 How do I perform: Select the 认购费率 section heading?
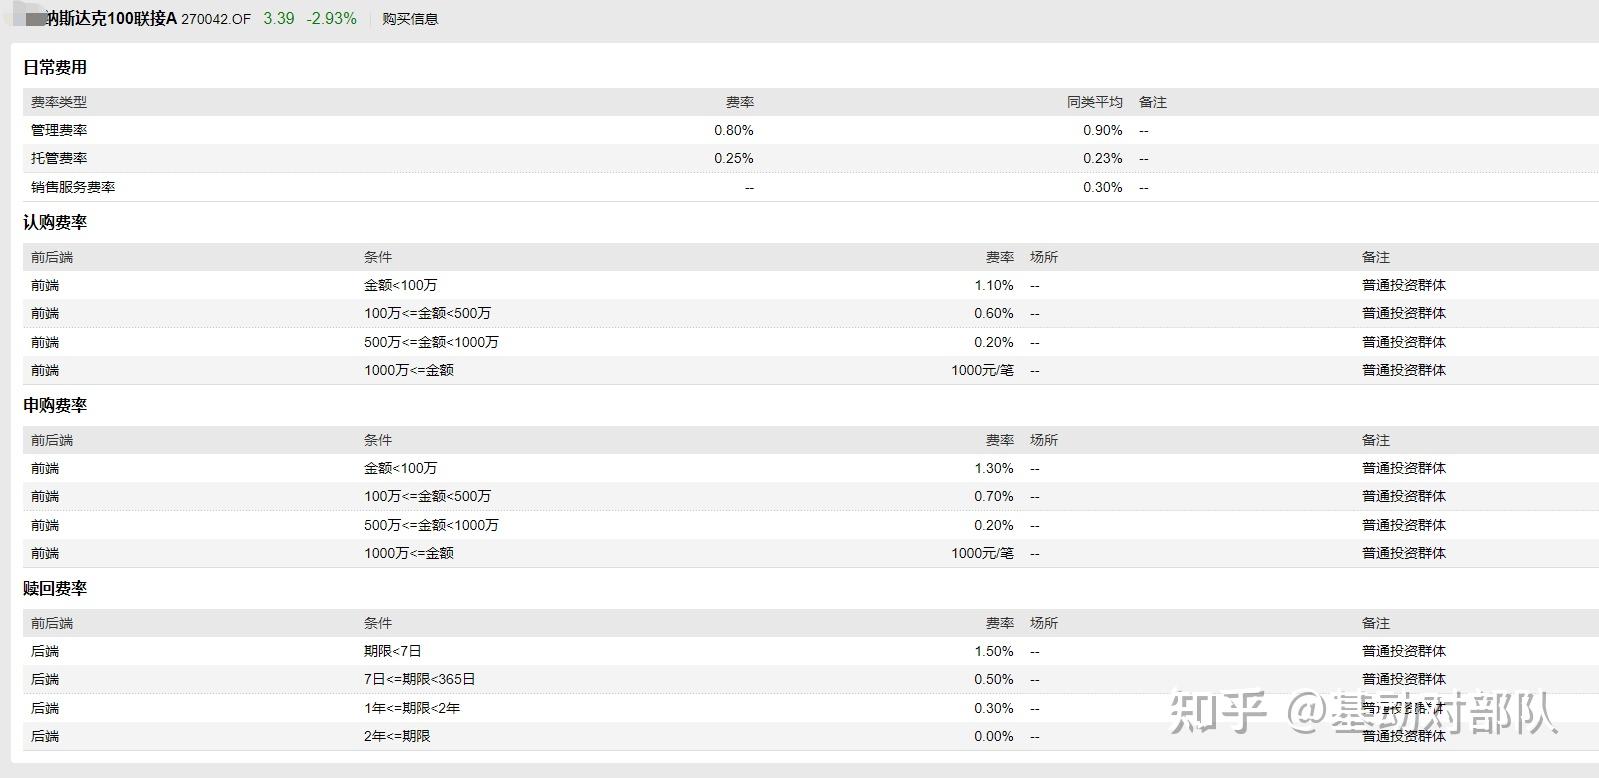click(55, 222)
